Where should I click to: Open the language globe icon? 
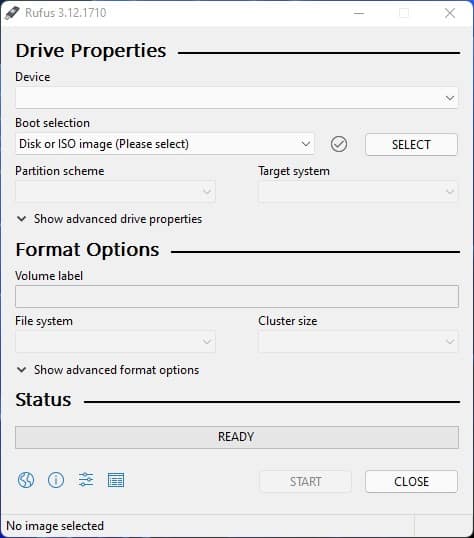26,480
